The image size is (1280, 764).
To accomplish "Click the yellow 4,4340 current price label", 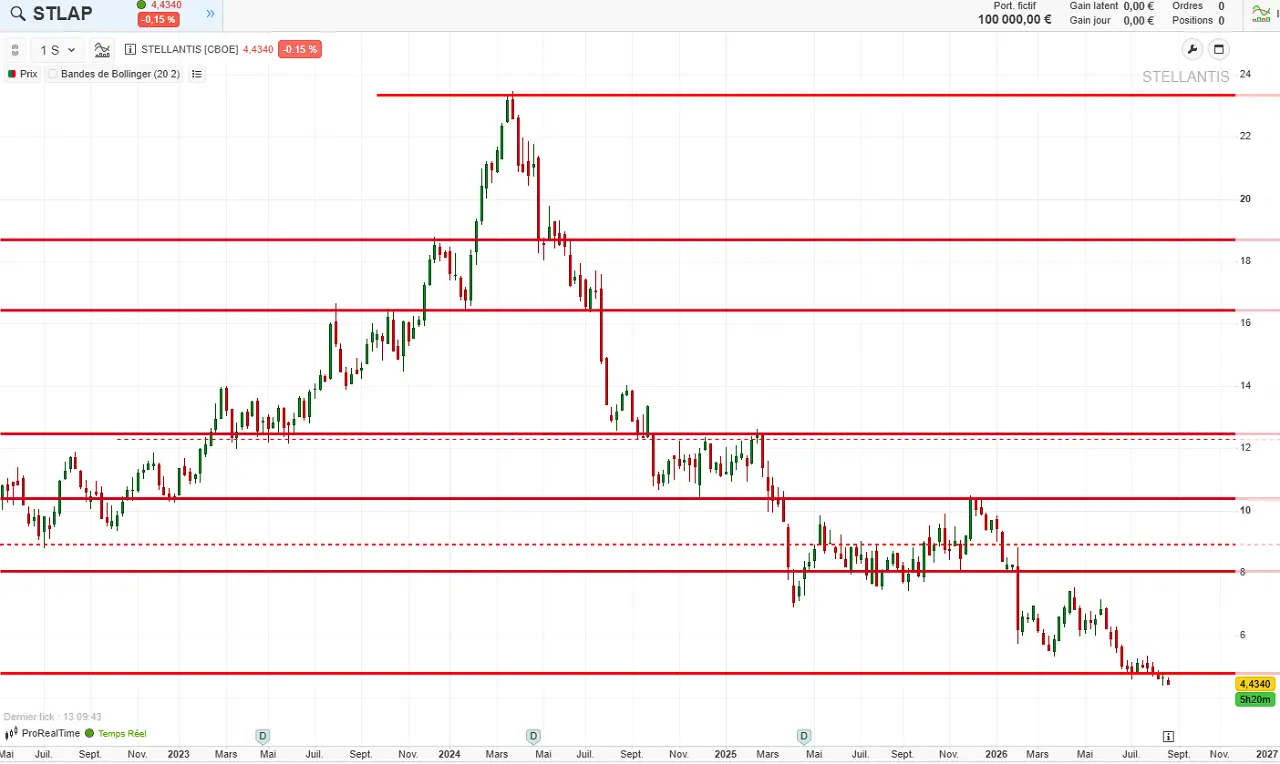I will click(1254, 684).
